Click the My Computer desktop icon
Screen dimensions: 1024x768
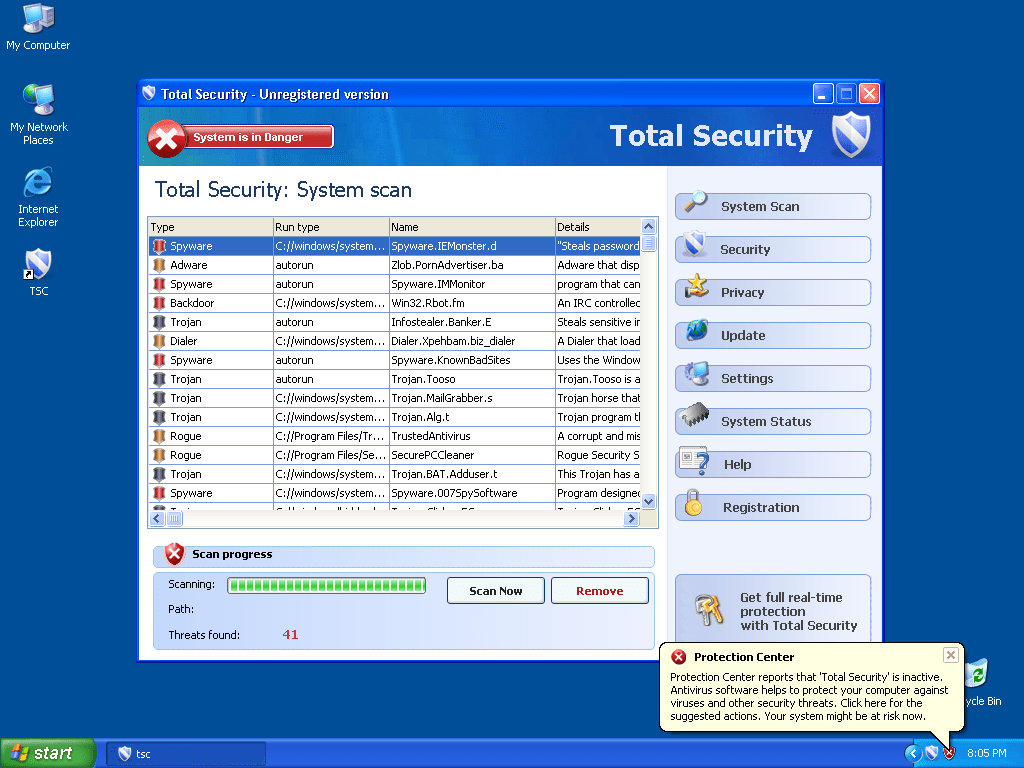pyautogui.click(x=38, y=20)
